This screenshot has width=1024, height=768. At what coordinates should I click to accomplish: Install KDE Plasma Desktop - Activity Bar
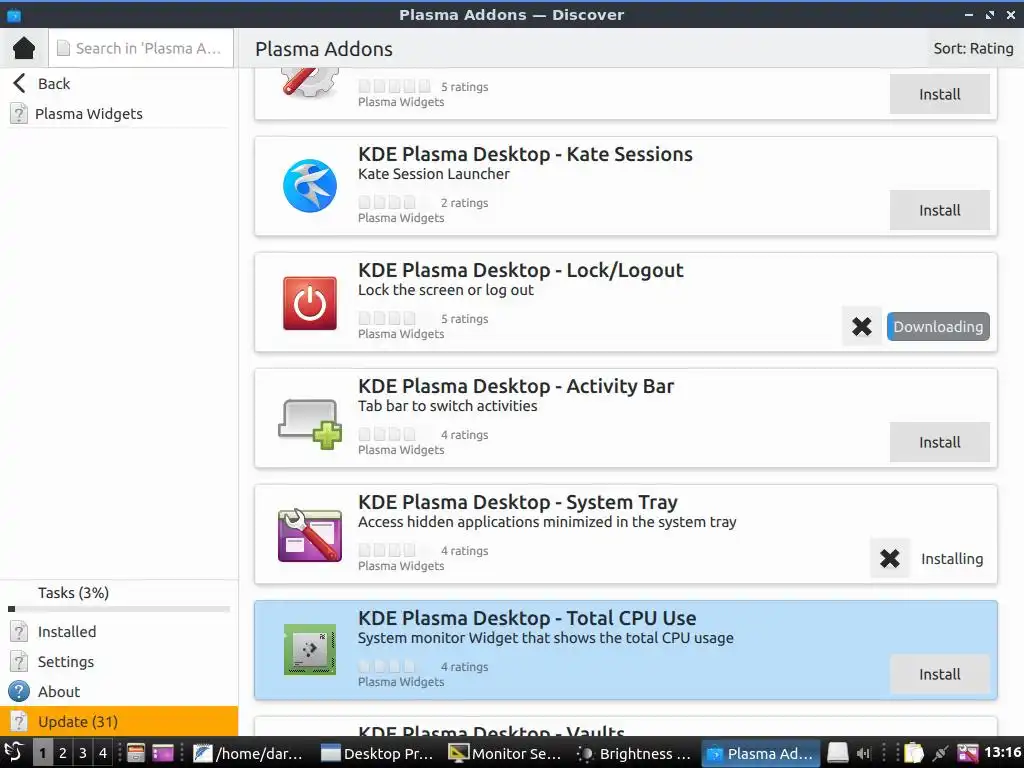click(x=939, y=442)
